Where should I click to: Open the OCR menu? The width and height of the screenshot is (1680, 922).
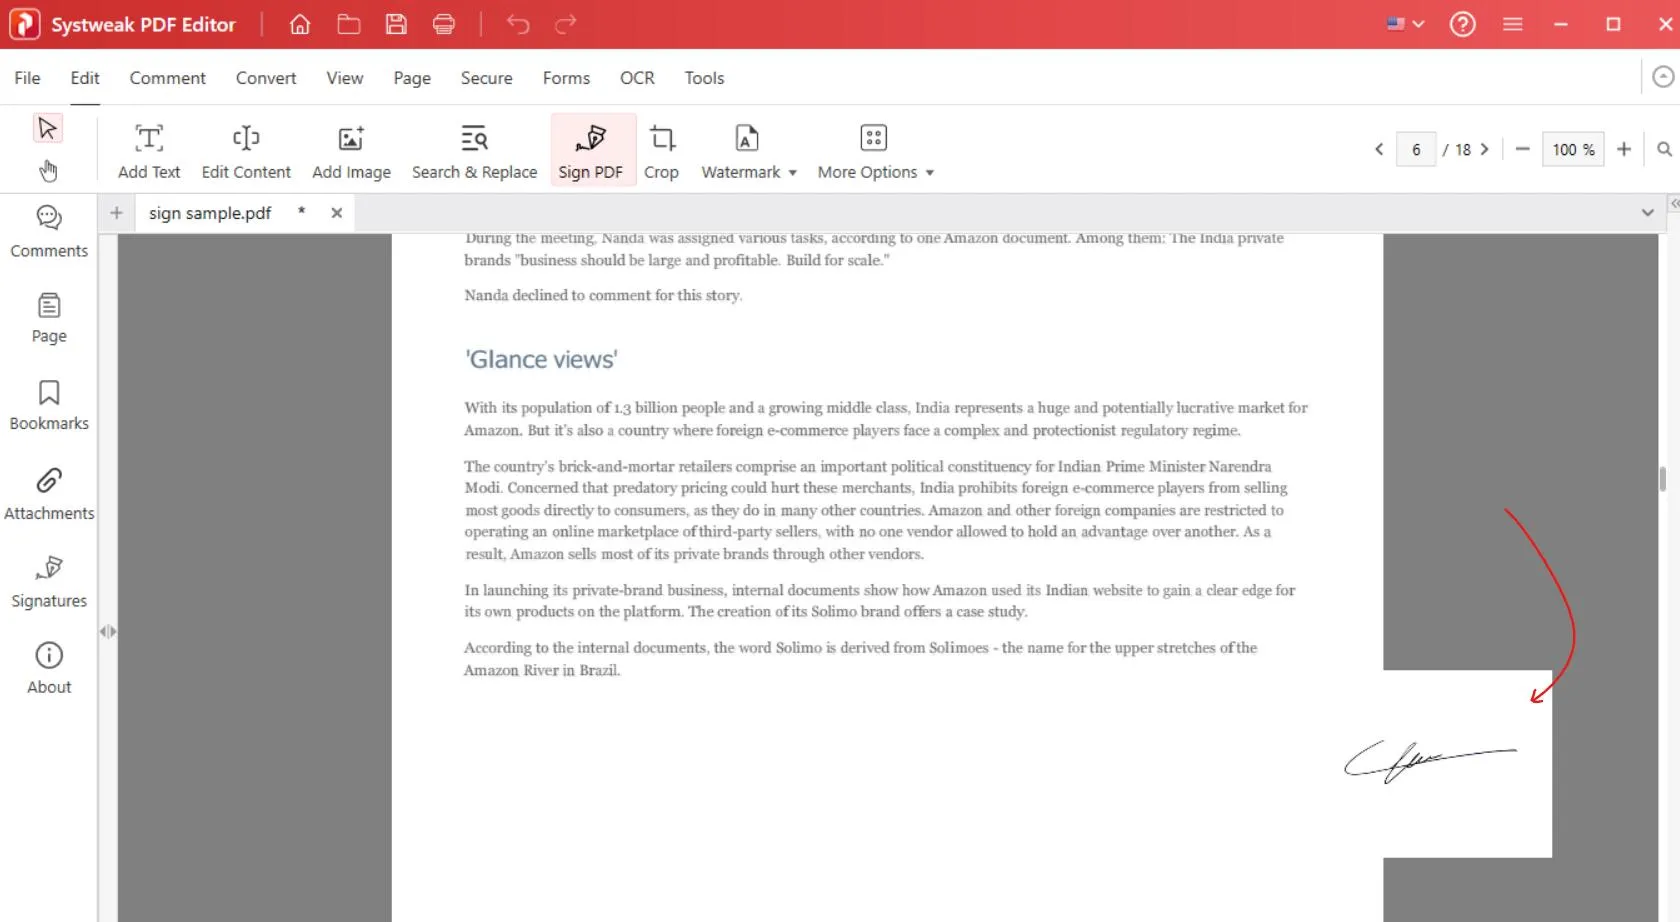coord(637,78)
